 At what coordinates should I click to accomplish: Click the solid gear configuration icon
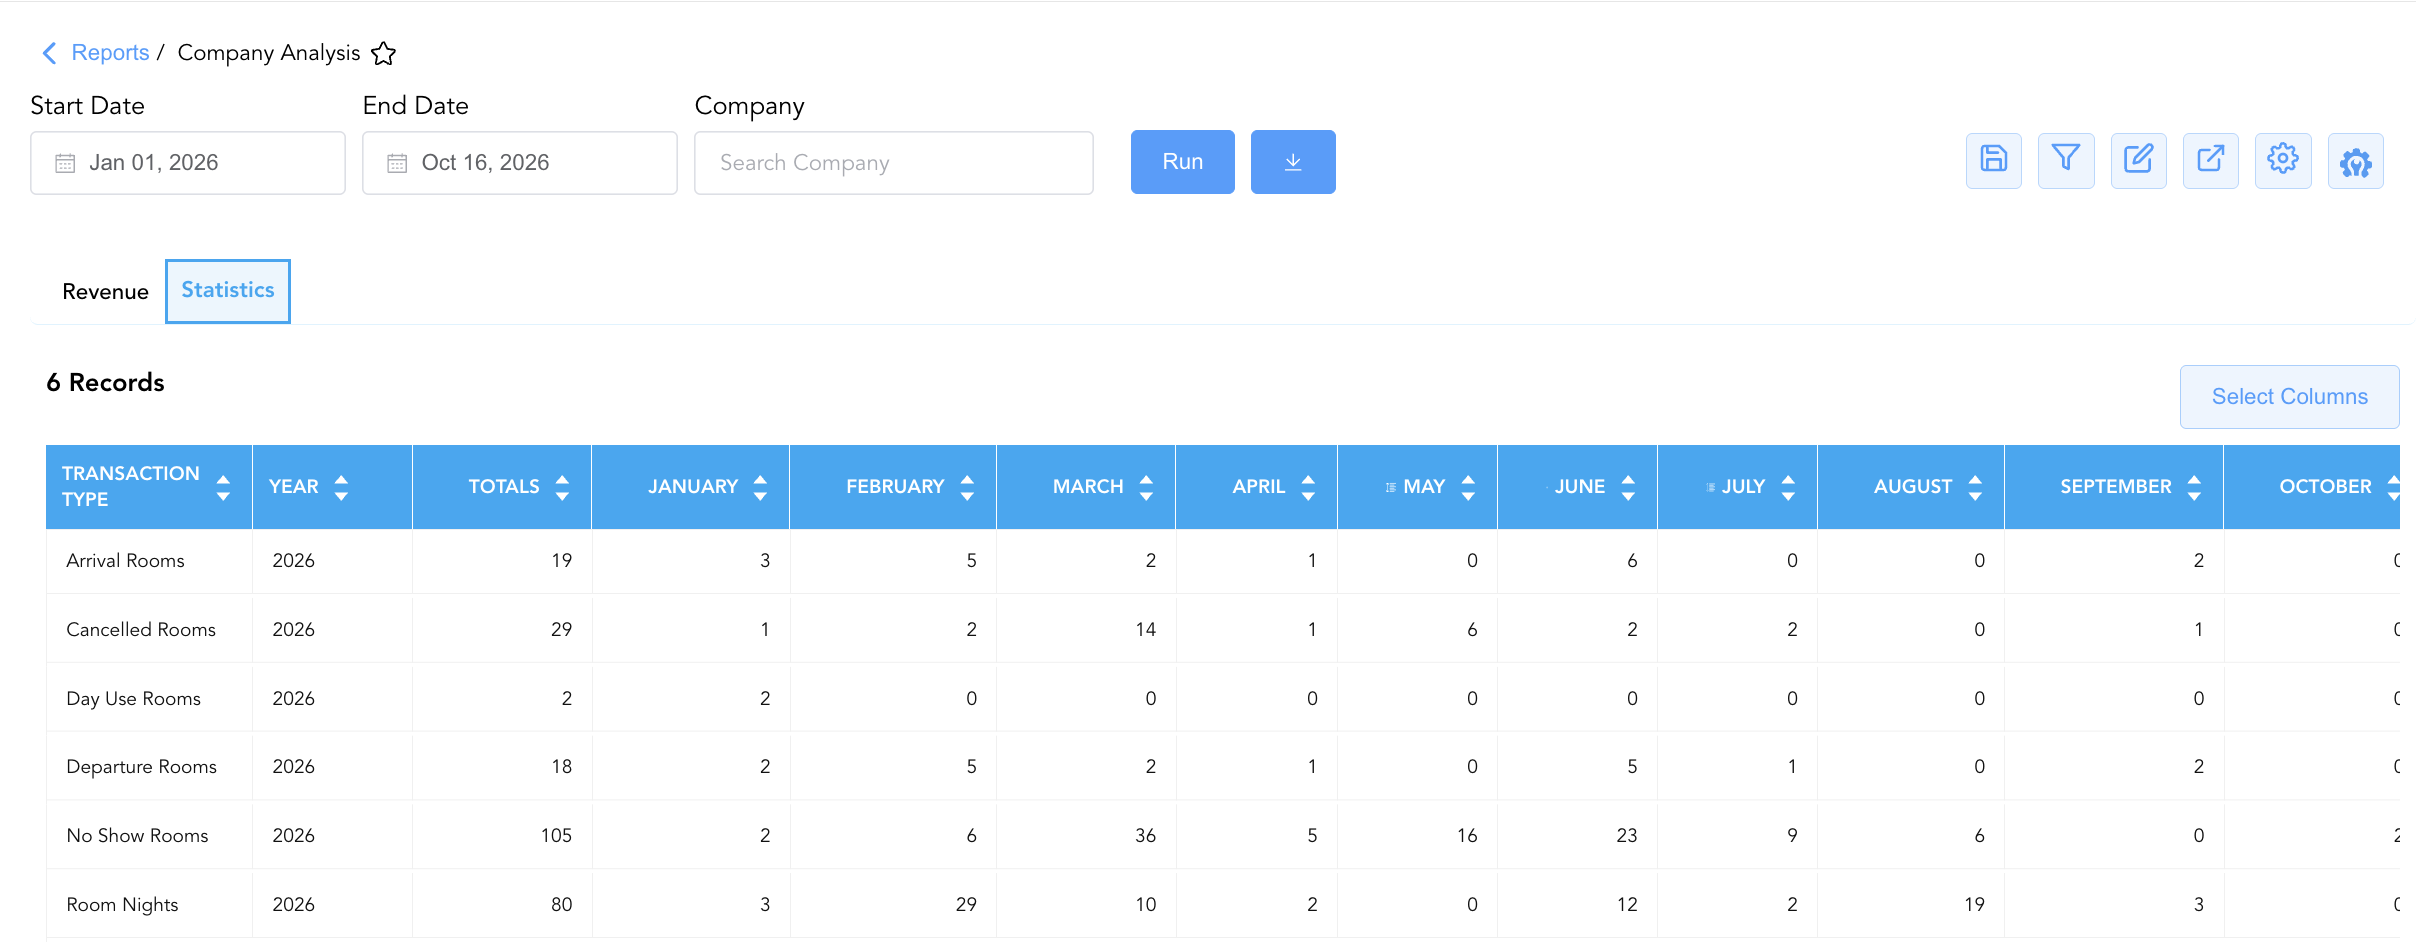pyautogui.click(x=2355, y=160)
